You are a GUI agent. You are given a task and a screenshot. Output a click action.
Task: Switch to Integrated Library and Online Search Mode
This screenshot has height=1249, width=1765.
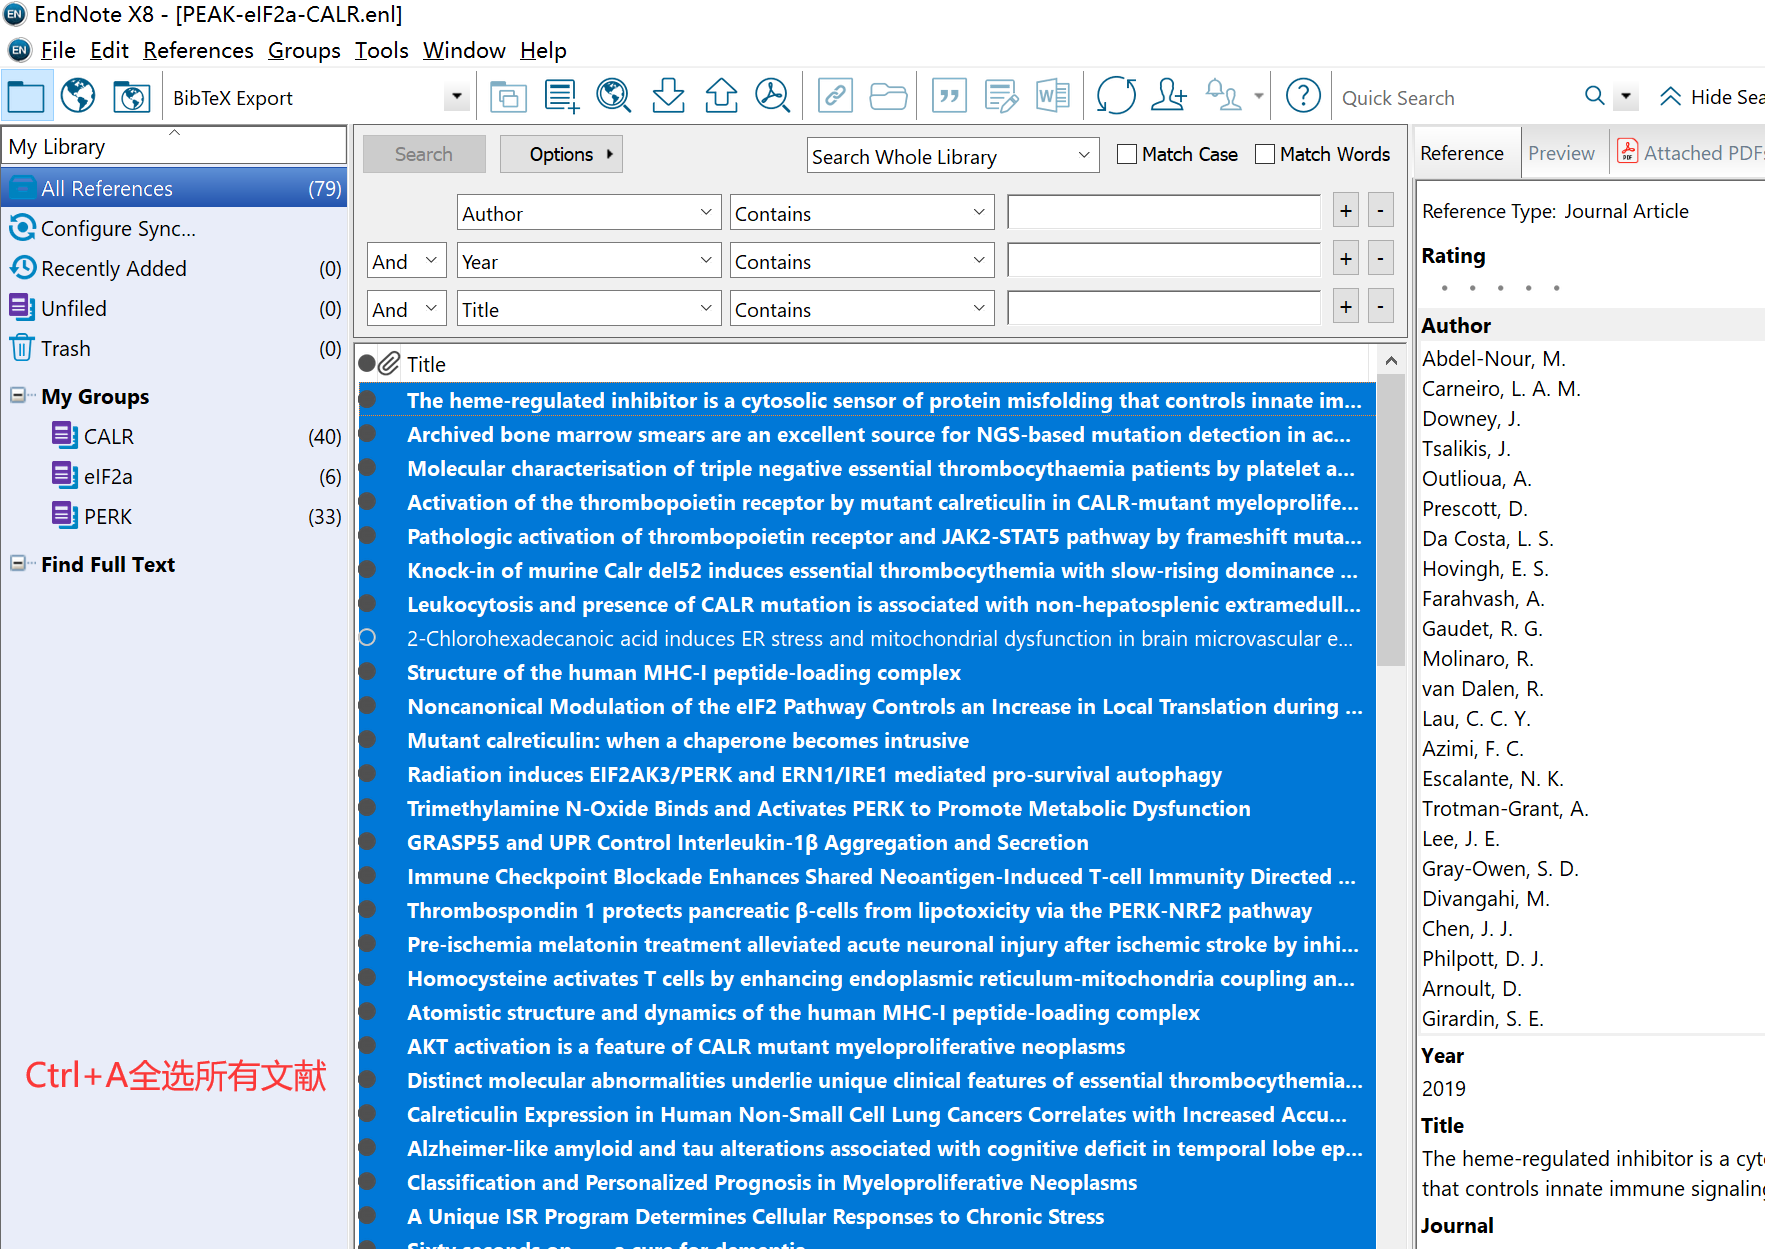[x=131, y=97]
